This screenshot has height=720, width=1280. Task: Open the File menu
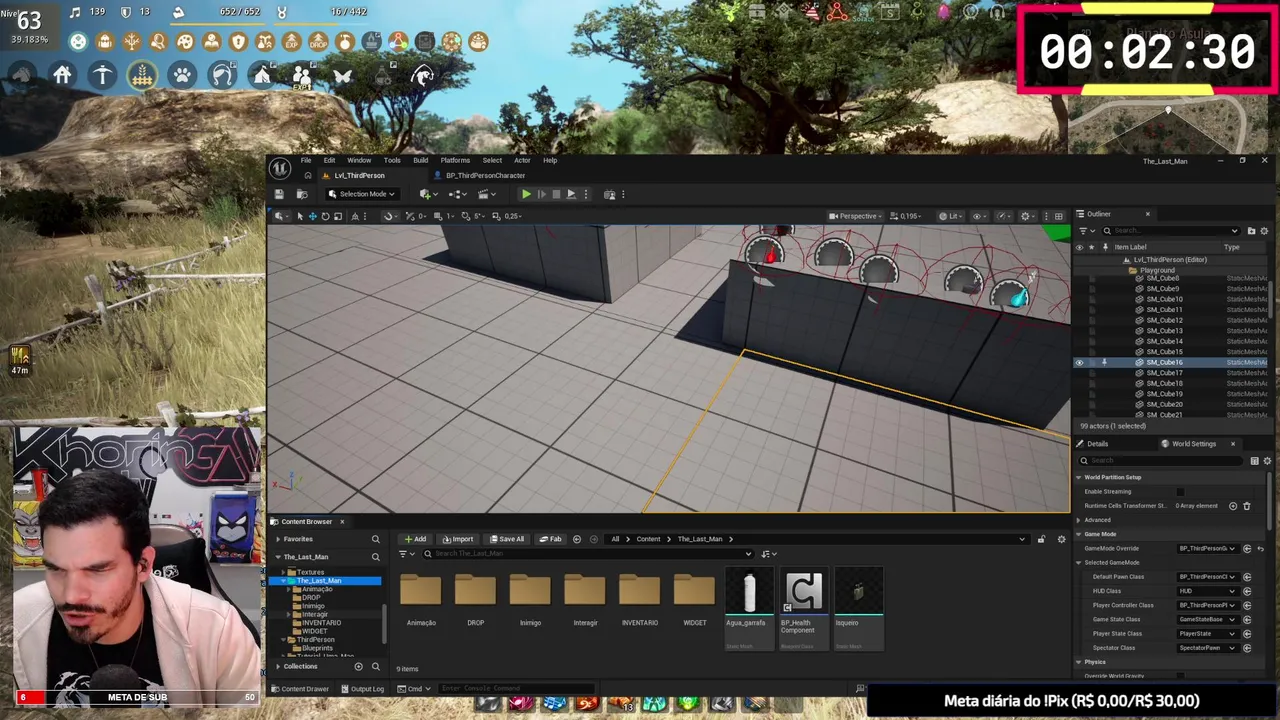(x=306, y=160)
